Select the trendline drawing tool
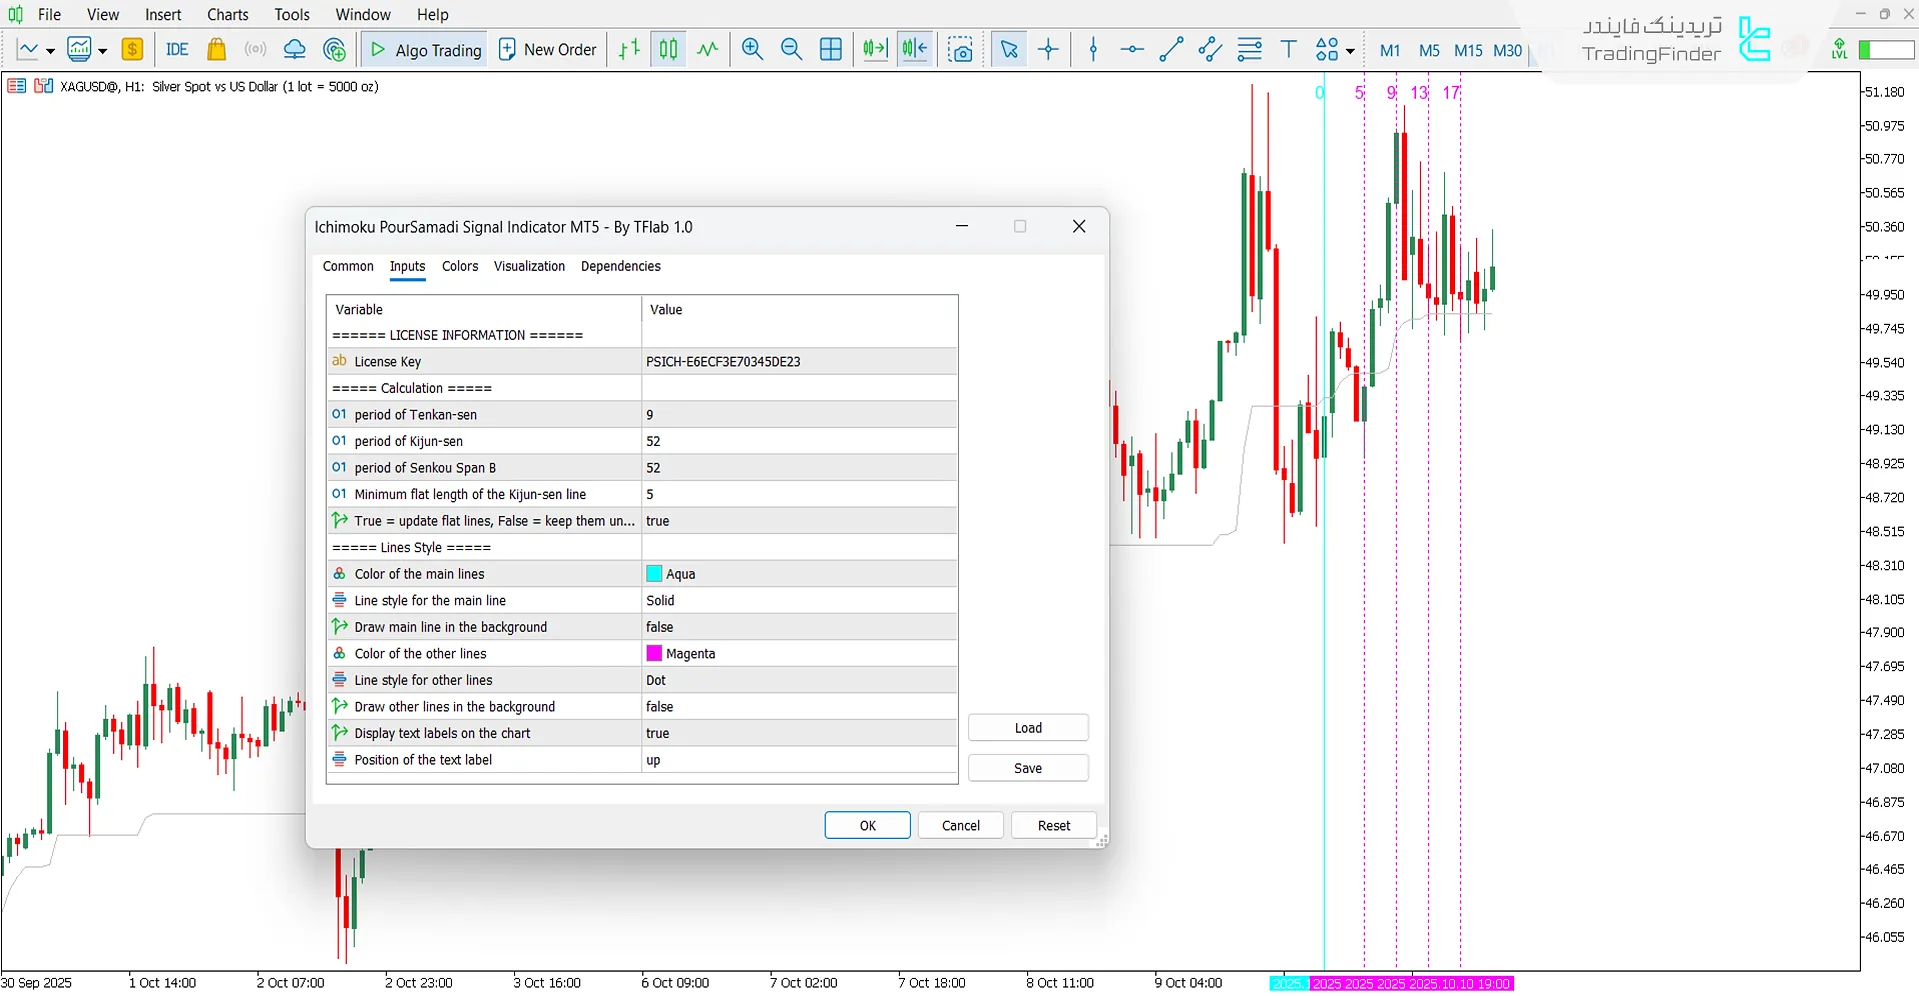Viewport: 1919px width, 996px height. (1171, 50)
